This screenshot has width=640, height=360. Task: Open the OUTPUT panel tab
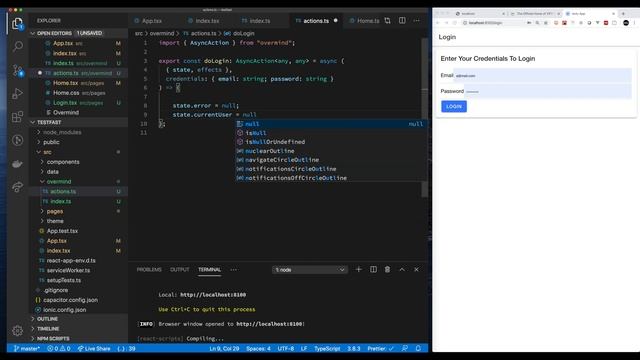180,270
